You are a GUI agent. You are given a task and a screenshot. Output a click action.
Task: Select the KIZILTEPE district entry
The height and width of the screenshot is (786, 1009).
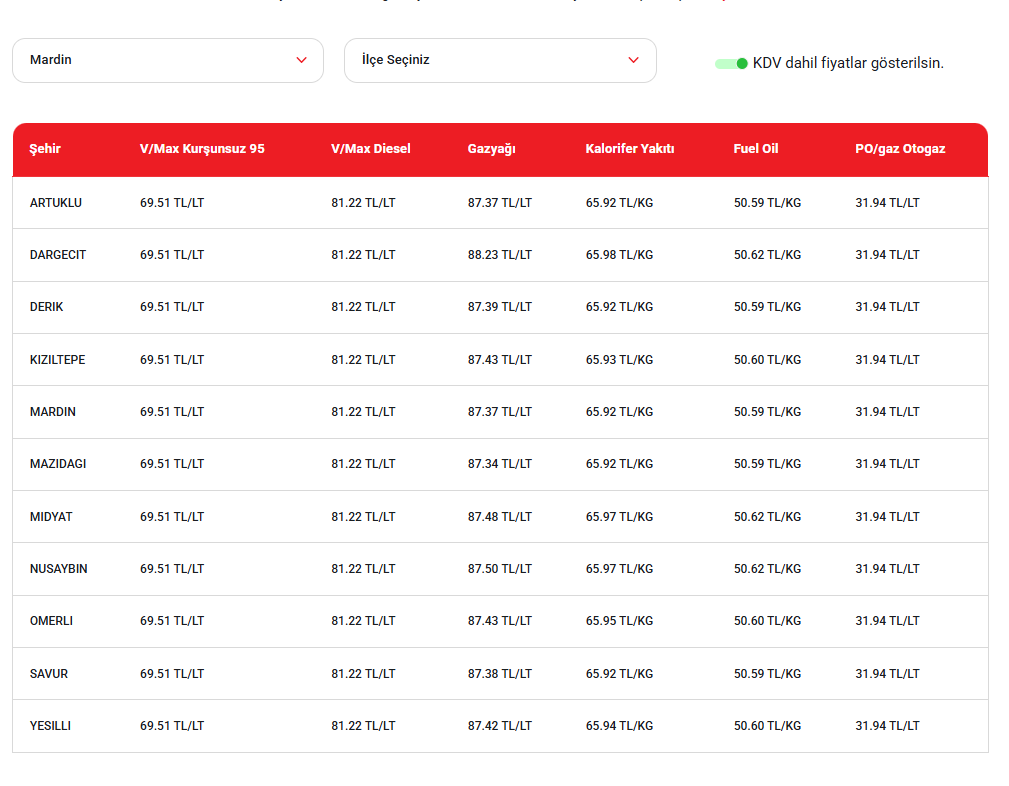click(x=500, y=360)
